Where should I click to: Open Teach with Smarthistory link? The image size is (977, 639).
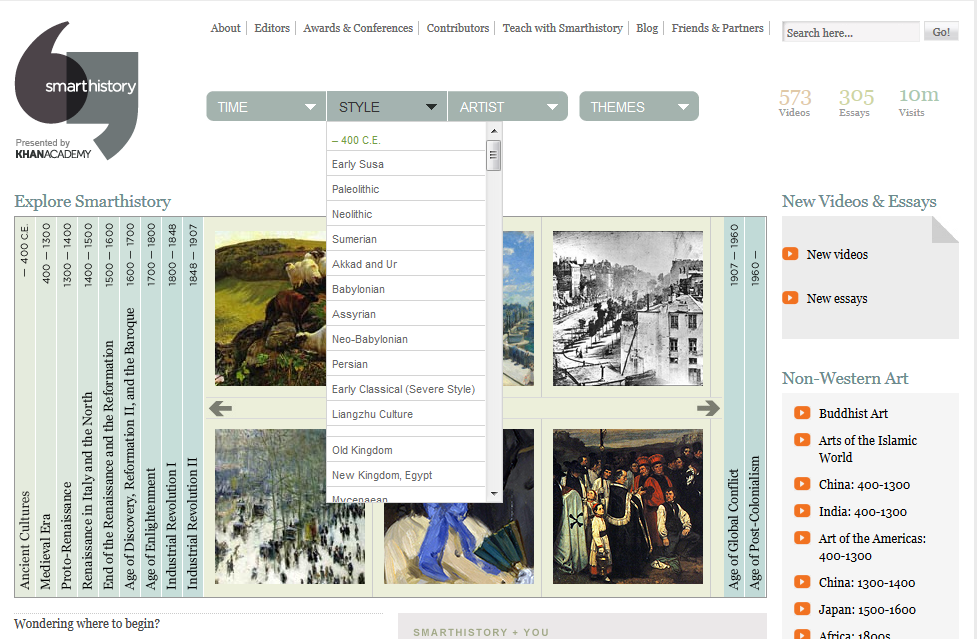pos(563,28)
